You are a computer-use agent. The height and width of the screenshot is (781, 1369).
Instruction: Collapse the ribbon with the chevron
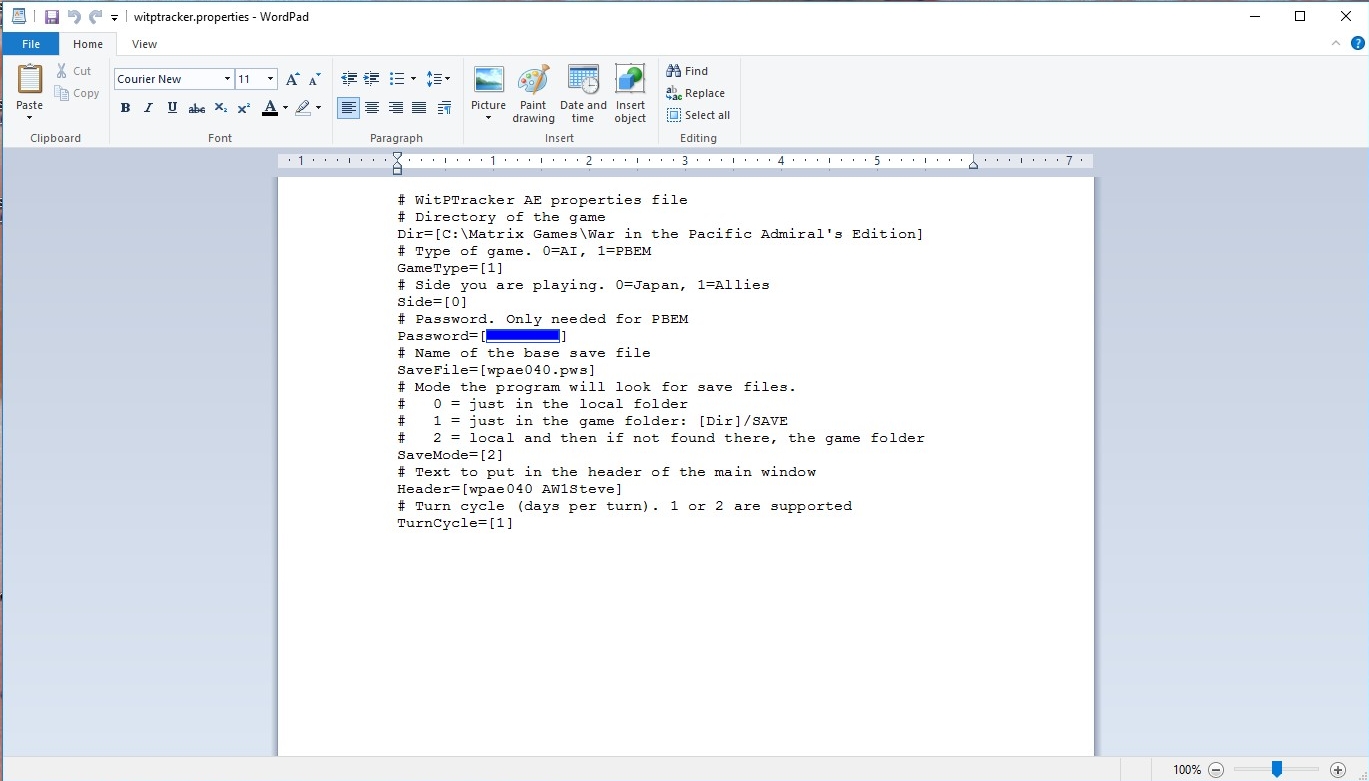click(x=1337, y=44)
